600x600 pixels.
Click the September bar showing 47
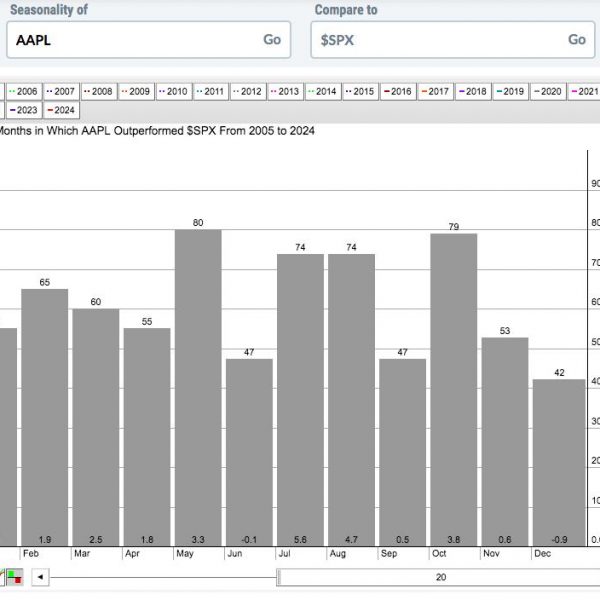tap(403, 452)
